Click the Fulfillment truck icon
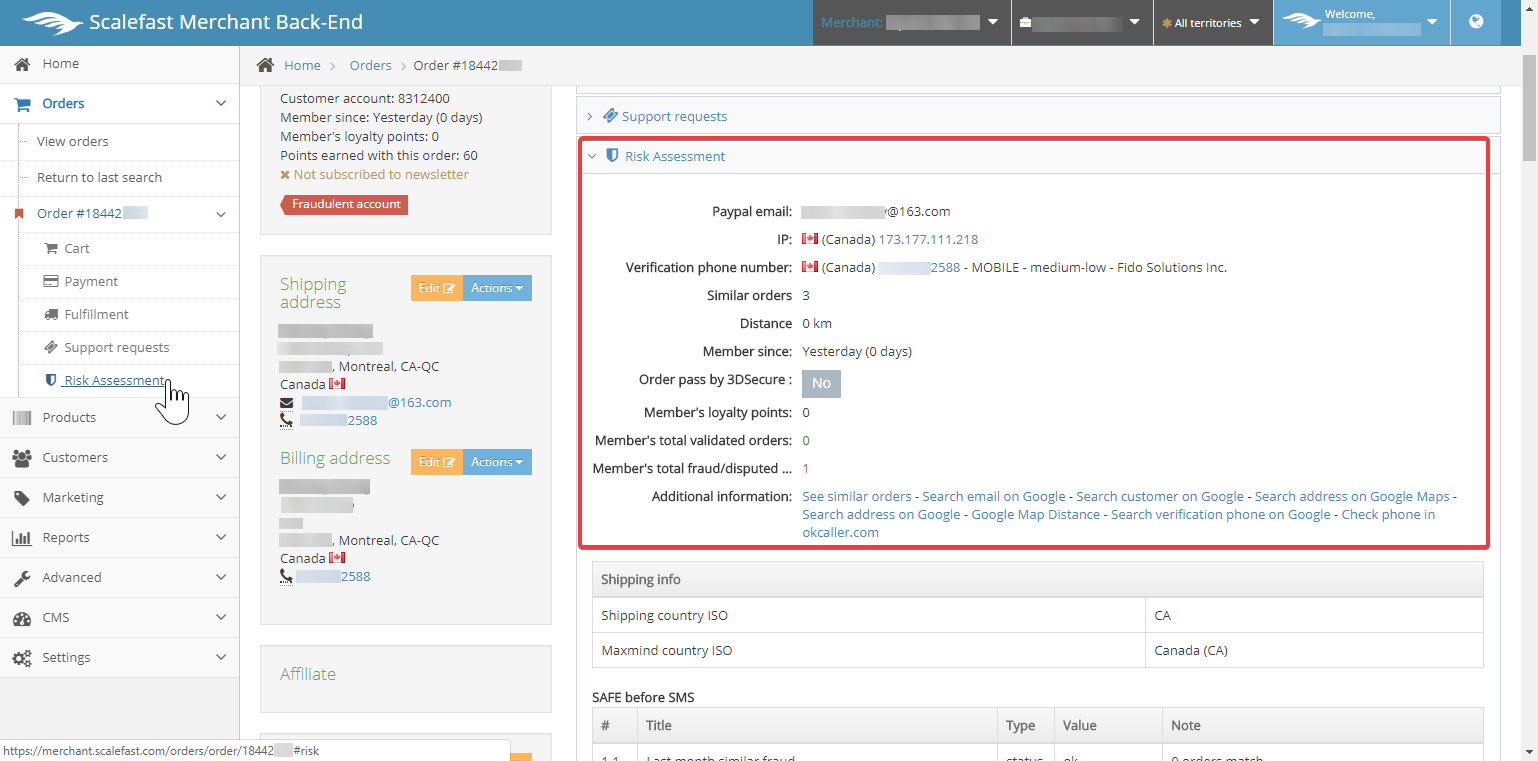 tap(52, 315)
